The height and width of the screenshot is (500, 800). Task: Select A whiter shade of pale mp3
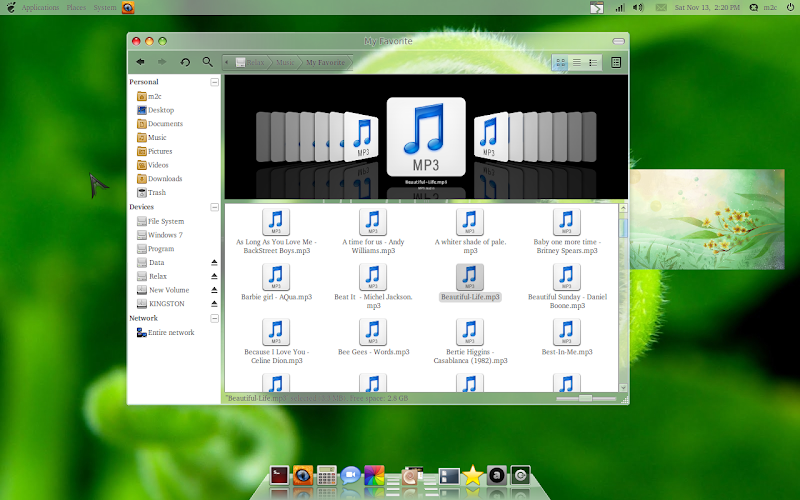[x=470, y=231]
